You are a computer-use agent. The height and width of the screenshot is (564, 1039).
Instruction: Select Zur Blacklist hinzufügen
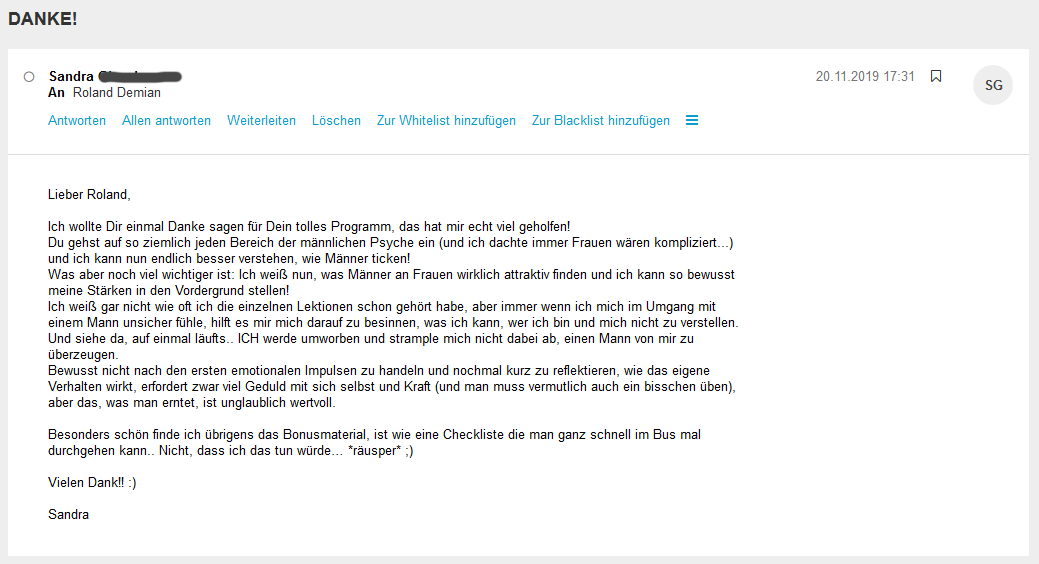point(601,121)
